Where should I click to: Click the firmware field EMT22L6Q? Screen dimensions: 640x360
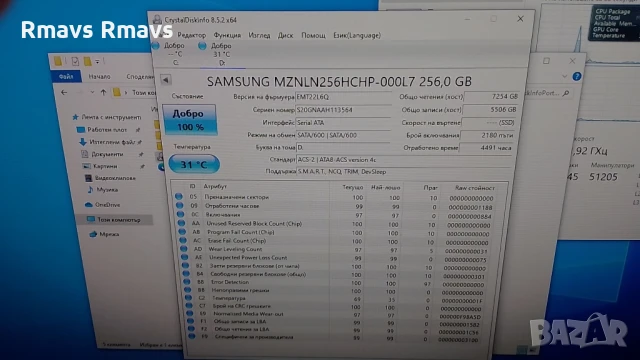[343, 97]
